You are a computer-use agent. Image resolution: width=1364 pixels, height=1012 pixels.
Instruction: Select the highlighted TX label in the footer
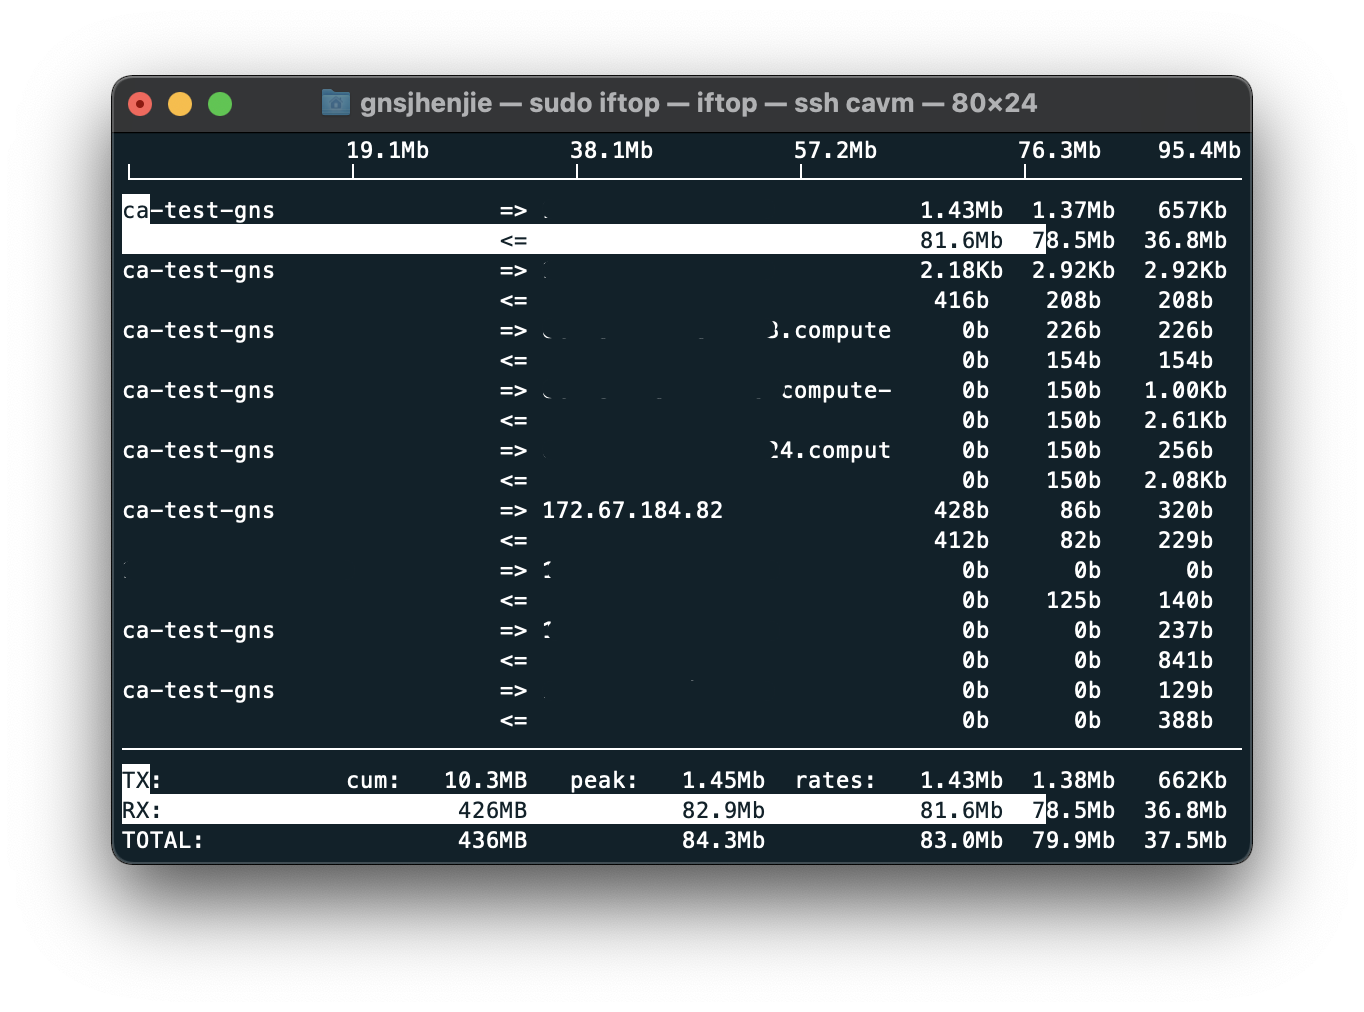(x=135, y=780)
